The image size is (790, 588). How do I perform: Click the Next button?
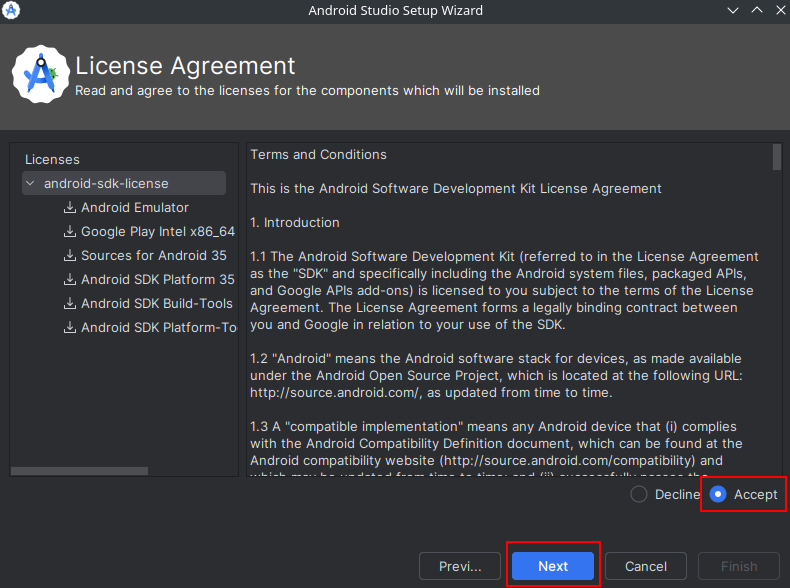point(553,566)
